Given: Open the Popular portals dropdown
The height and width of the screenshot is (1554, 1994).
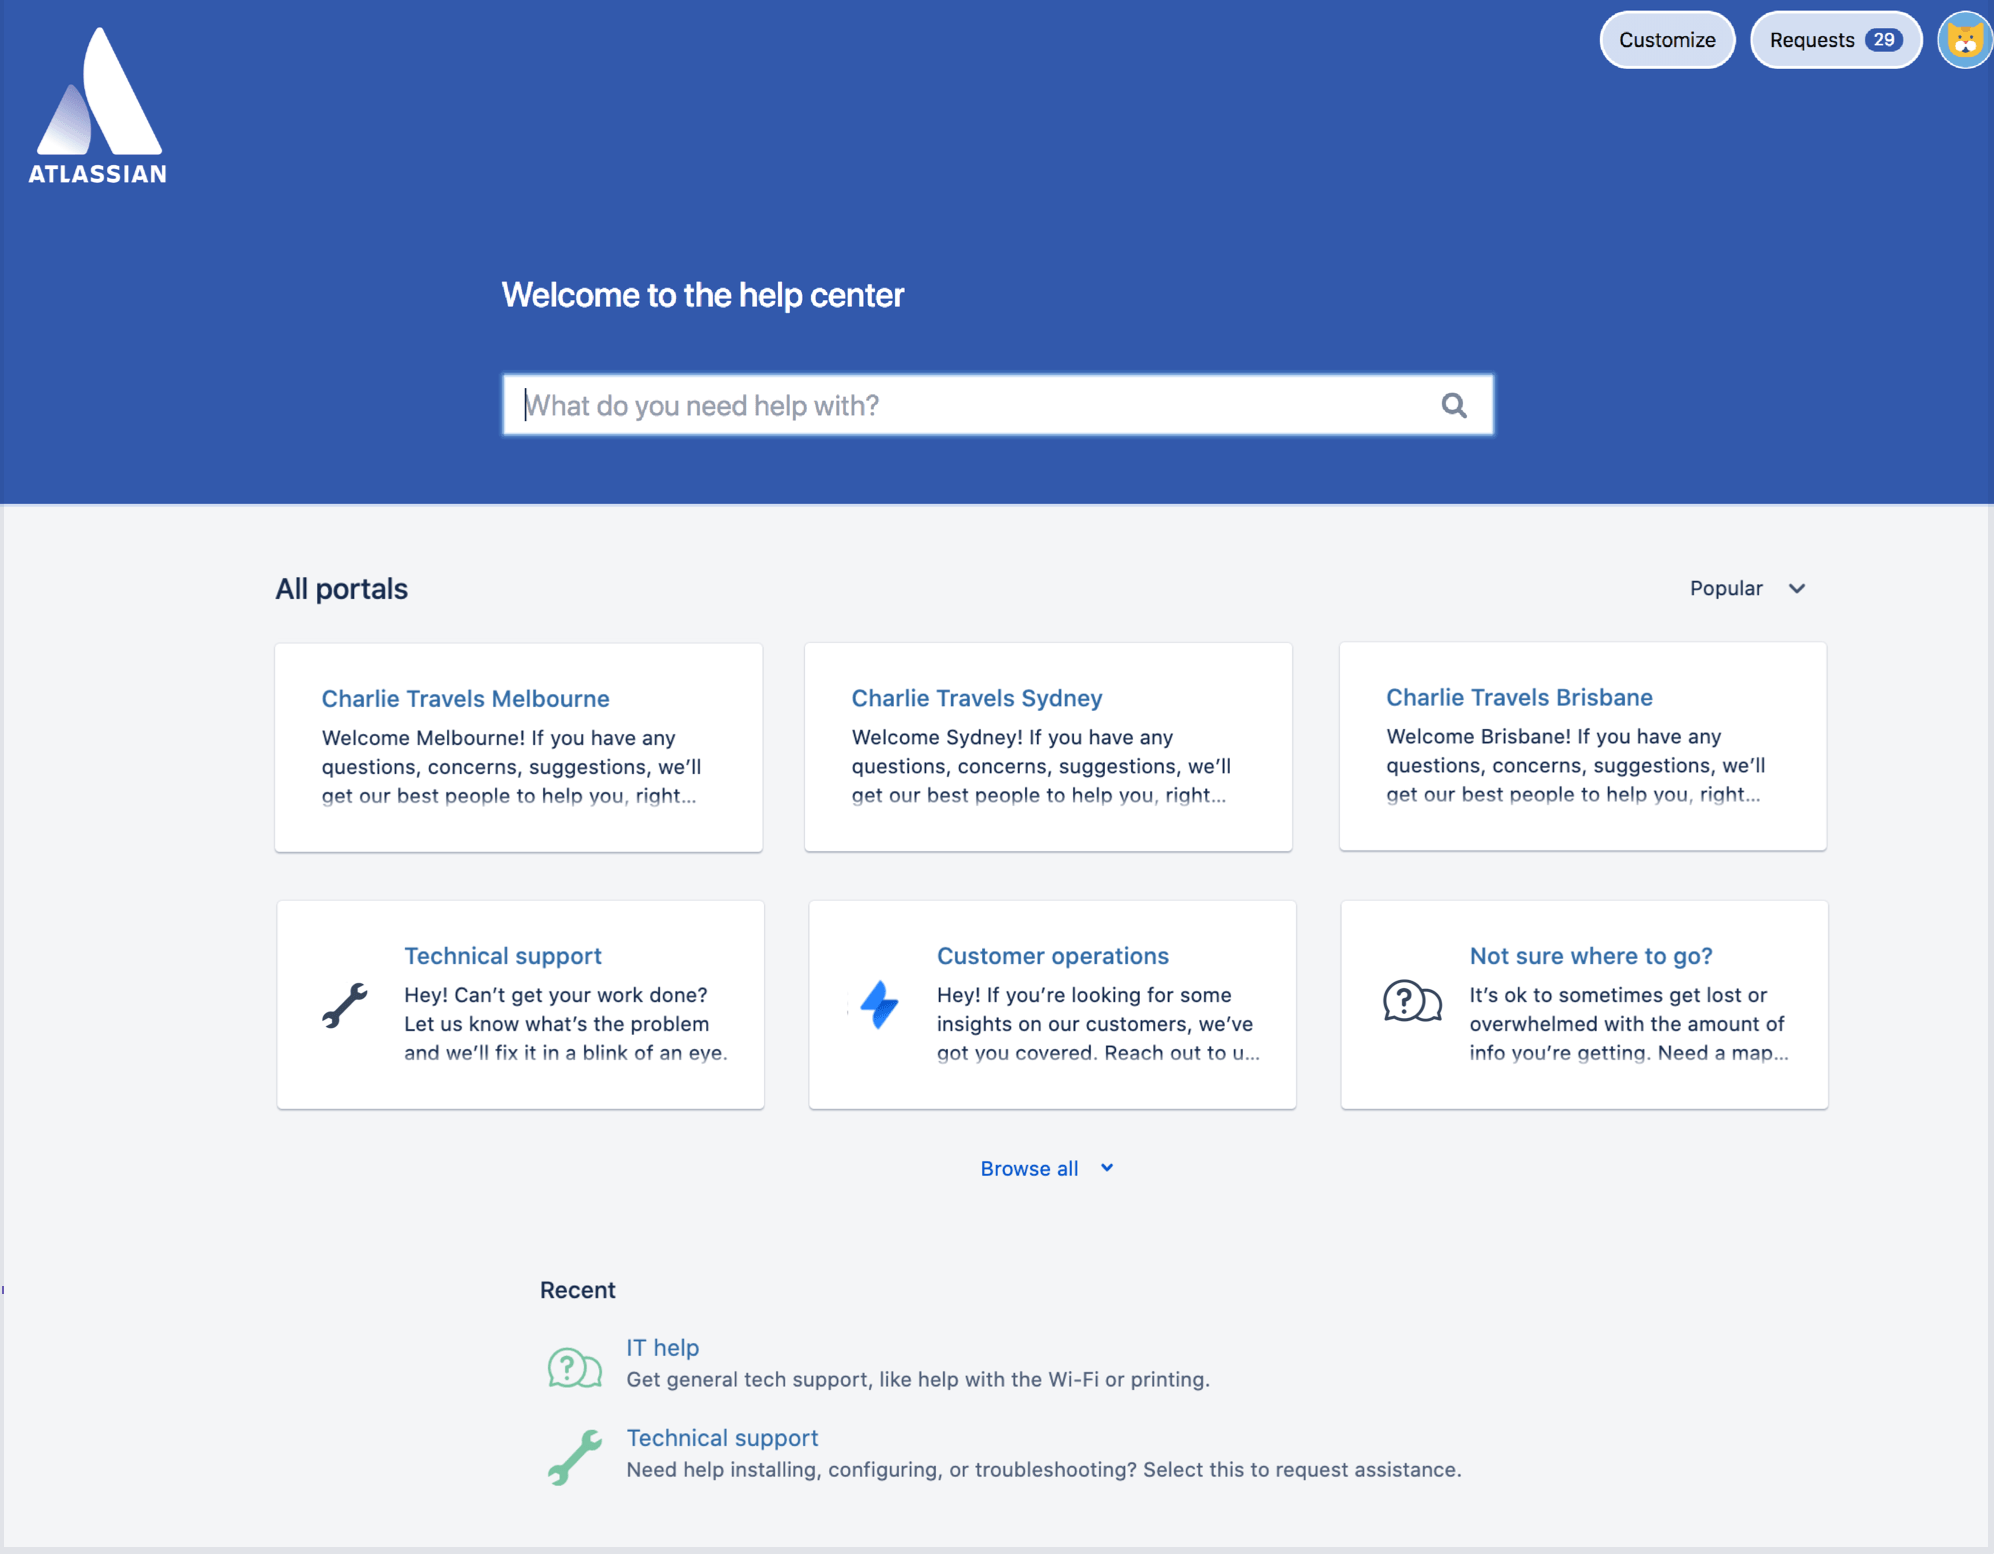Looking at the screenshot, I should [1746, 588].
